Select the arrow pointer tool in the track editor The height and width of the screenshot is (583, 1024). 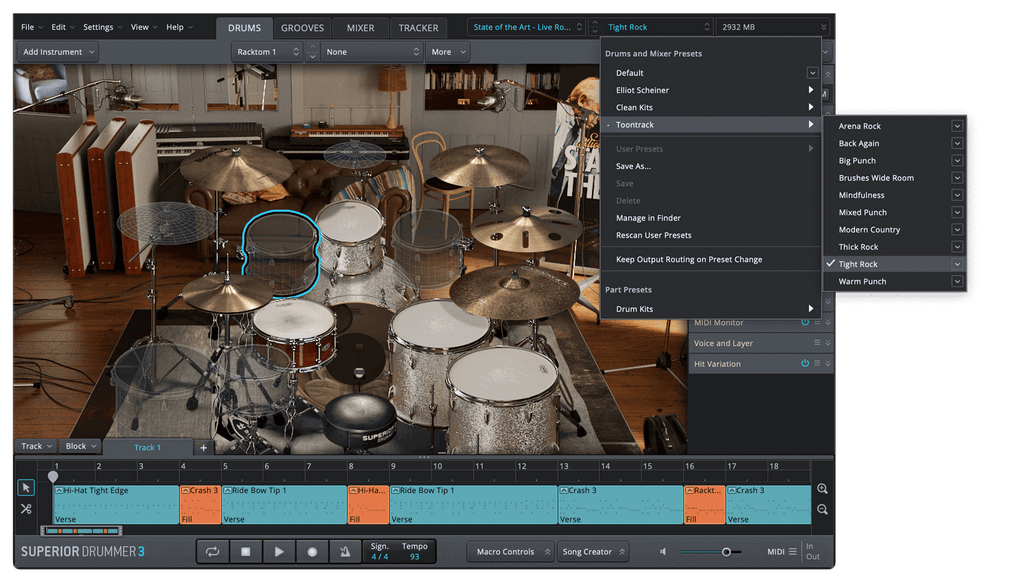point(26,488)
